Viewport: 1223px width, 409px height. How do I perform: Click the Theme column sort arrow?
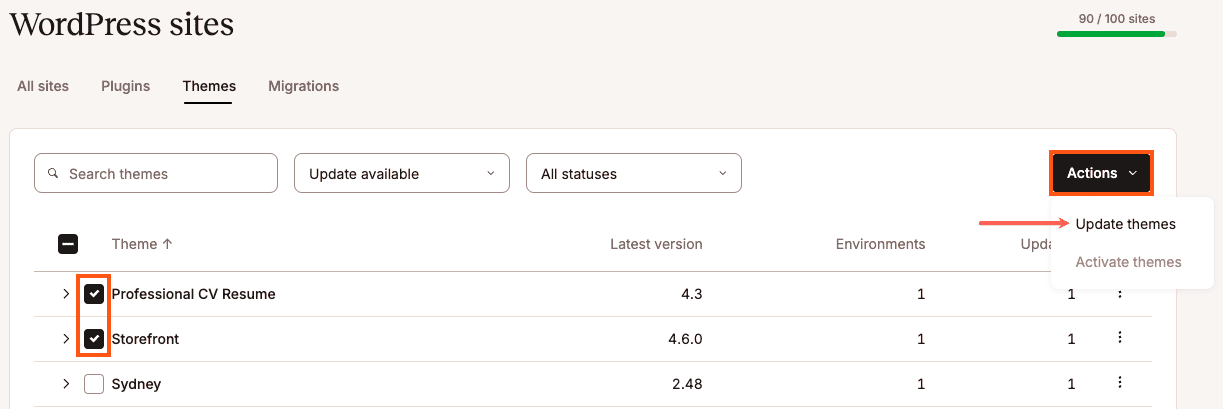167,244
